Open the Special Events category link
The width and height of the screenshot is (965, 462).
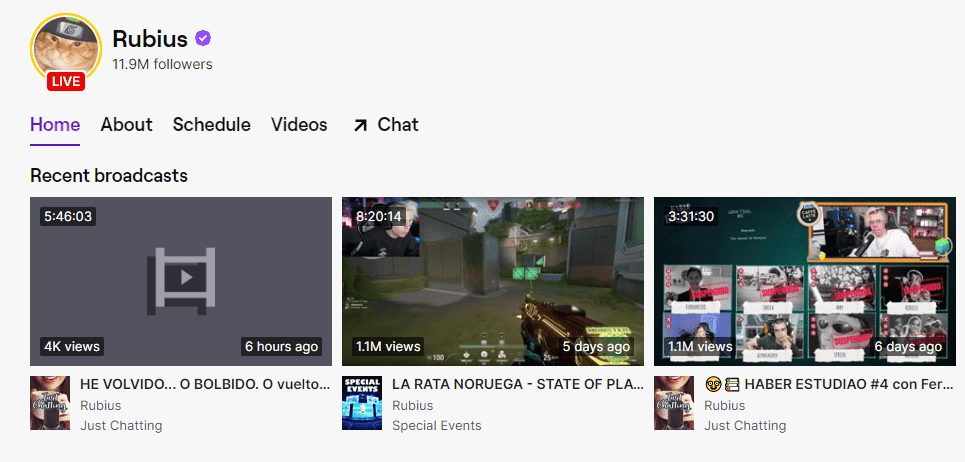pos(437,425)
